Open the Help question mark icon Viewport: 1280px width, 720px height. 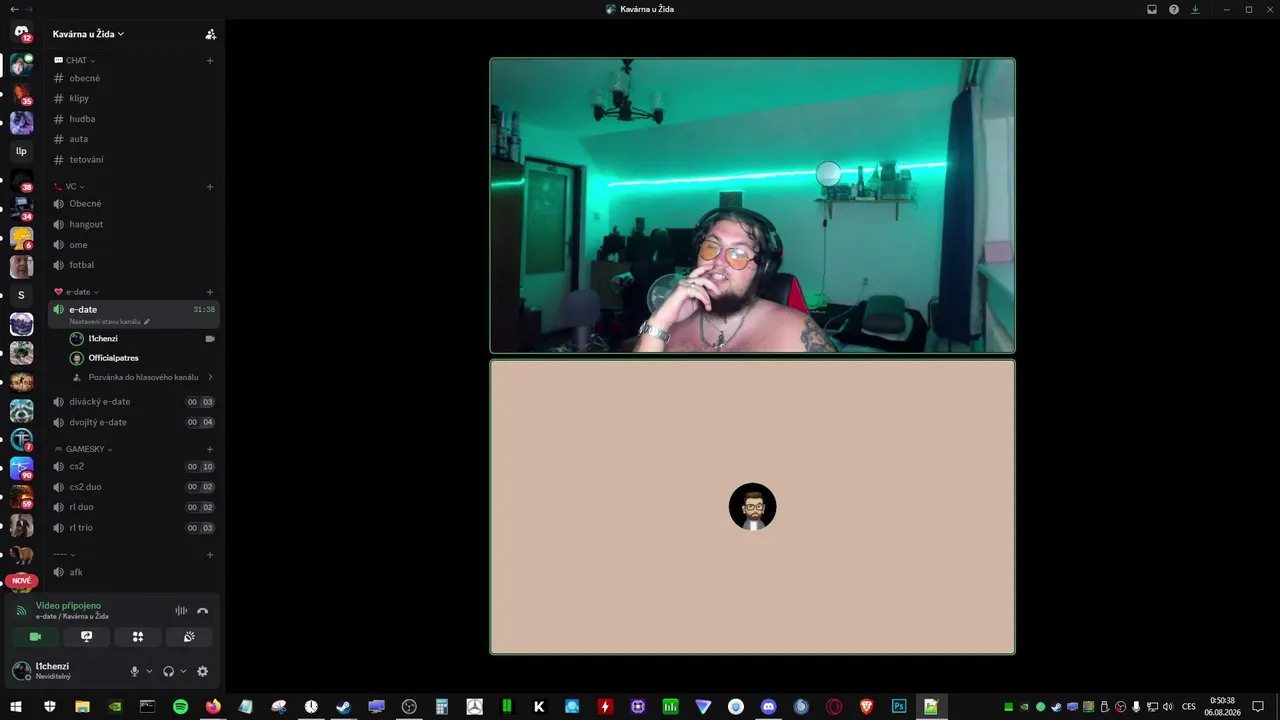(x=1174, y=9)
